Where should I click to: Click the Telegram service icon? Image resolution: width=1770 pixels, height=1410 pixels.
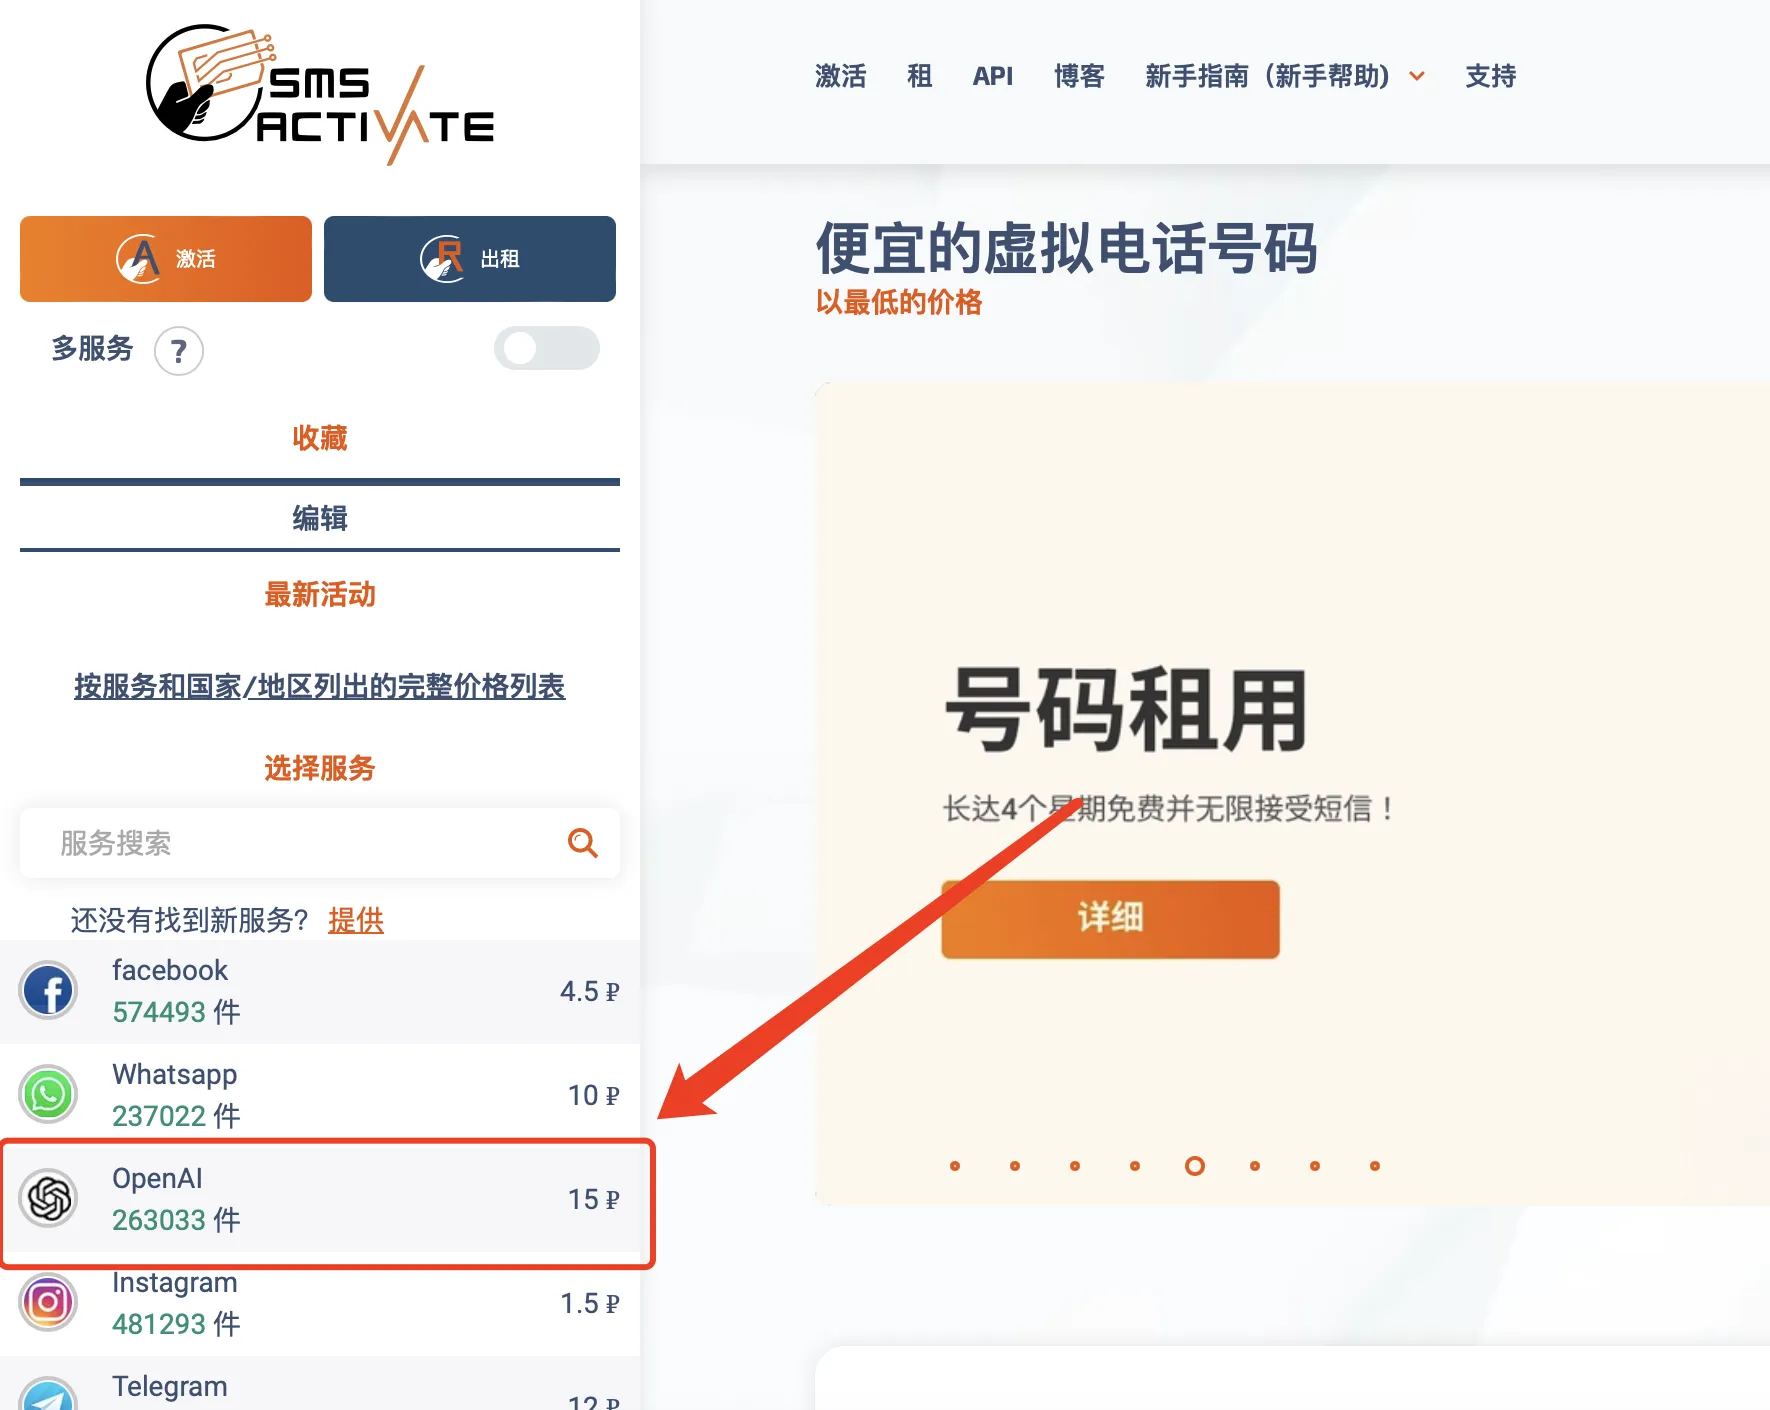point(48,1396)
